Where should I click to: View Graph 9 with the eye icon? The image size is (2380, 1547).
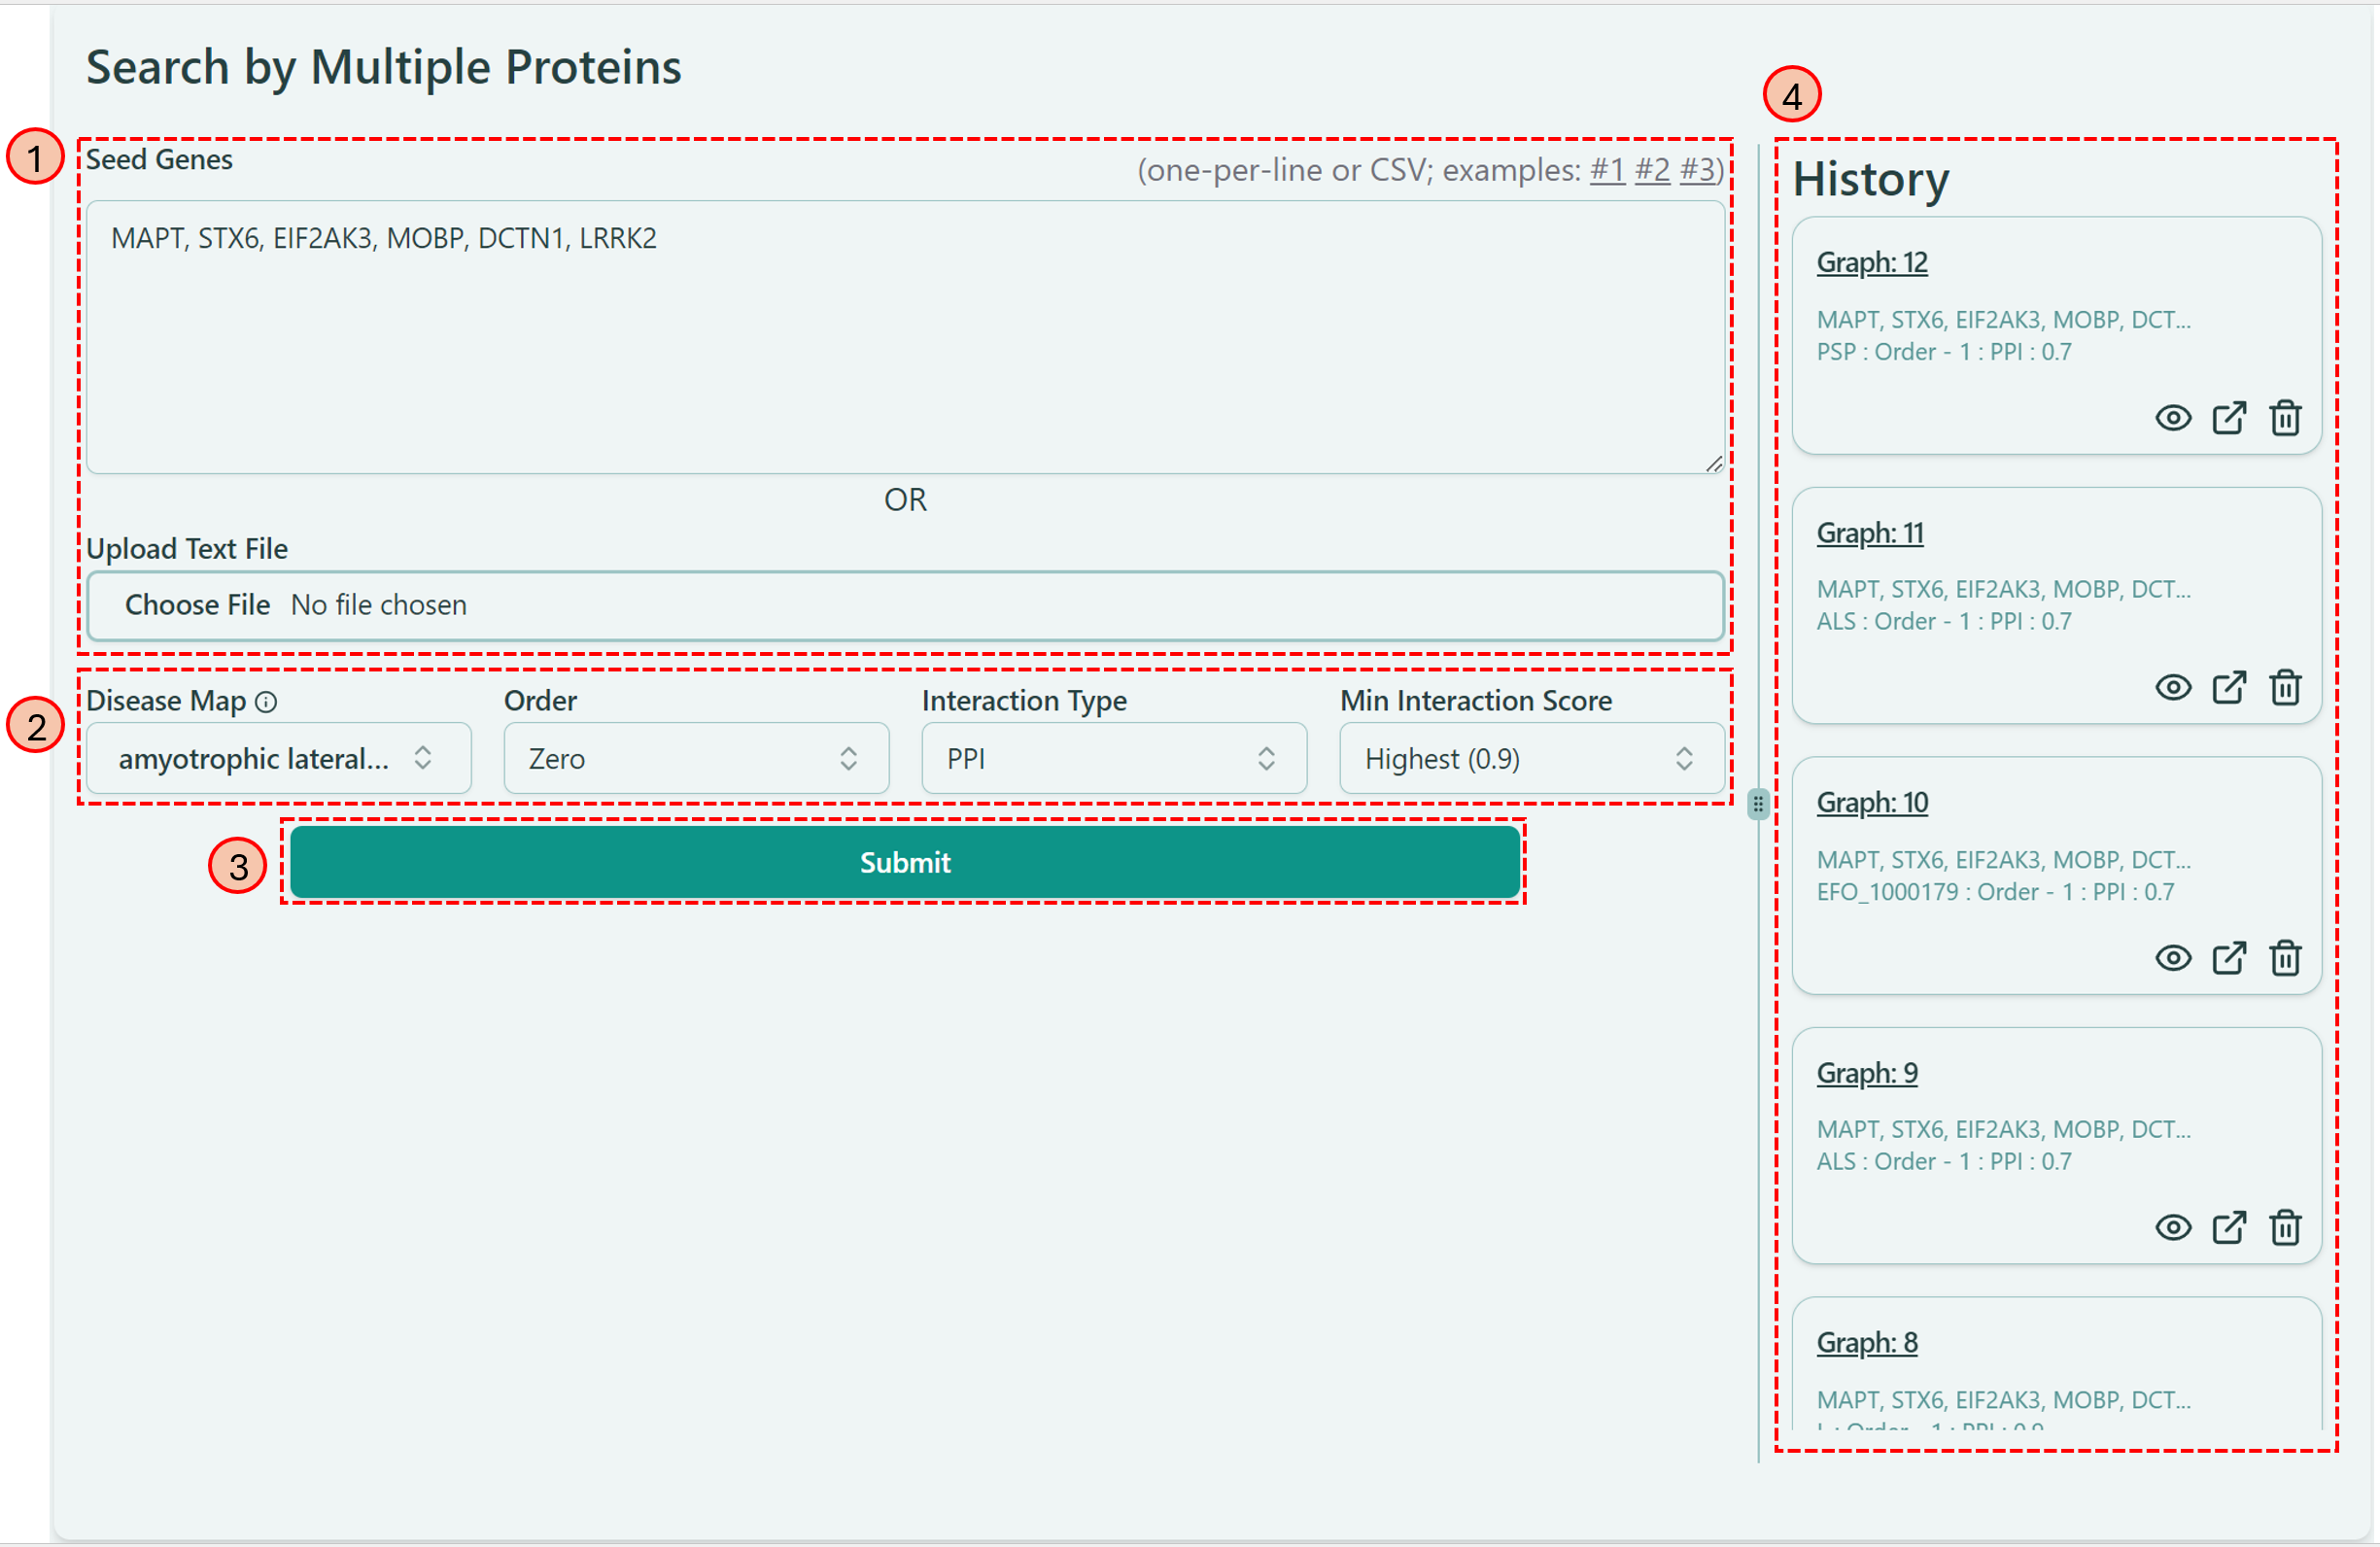2172,1228
